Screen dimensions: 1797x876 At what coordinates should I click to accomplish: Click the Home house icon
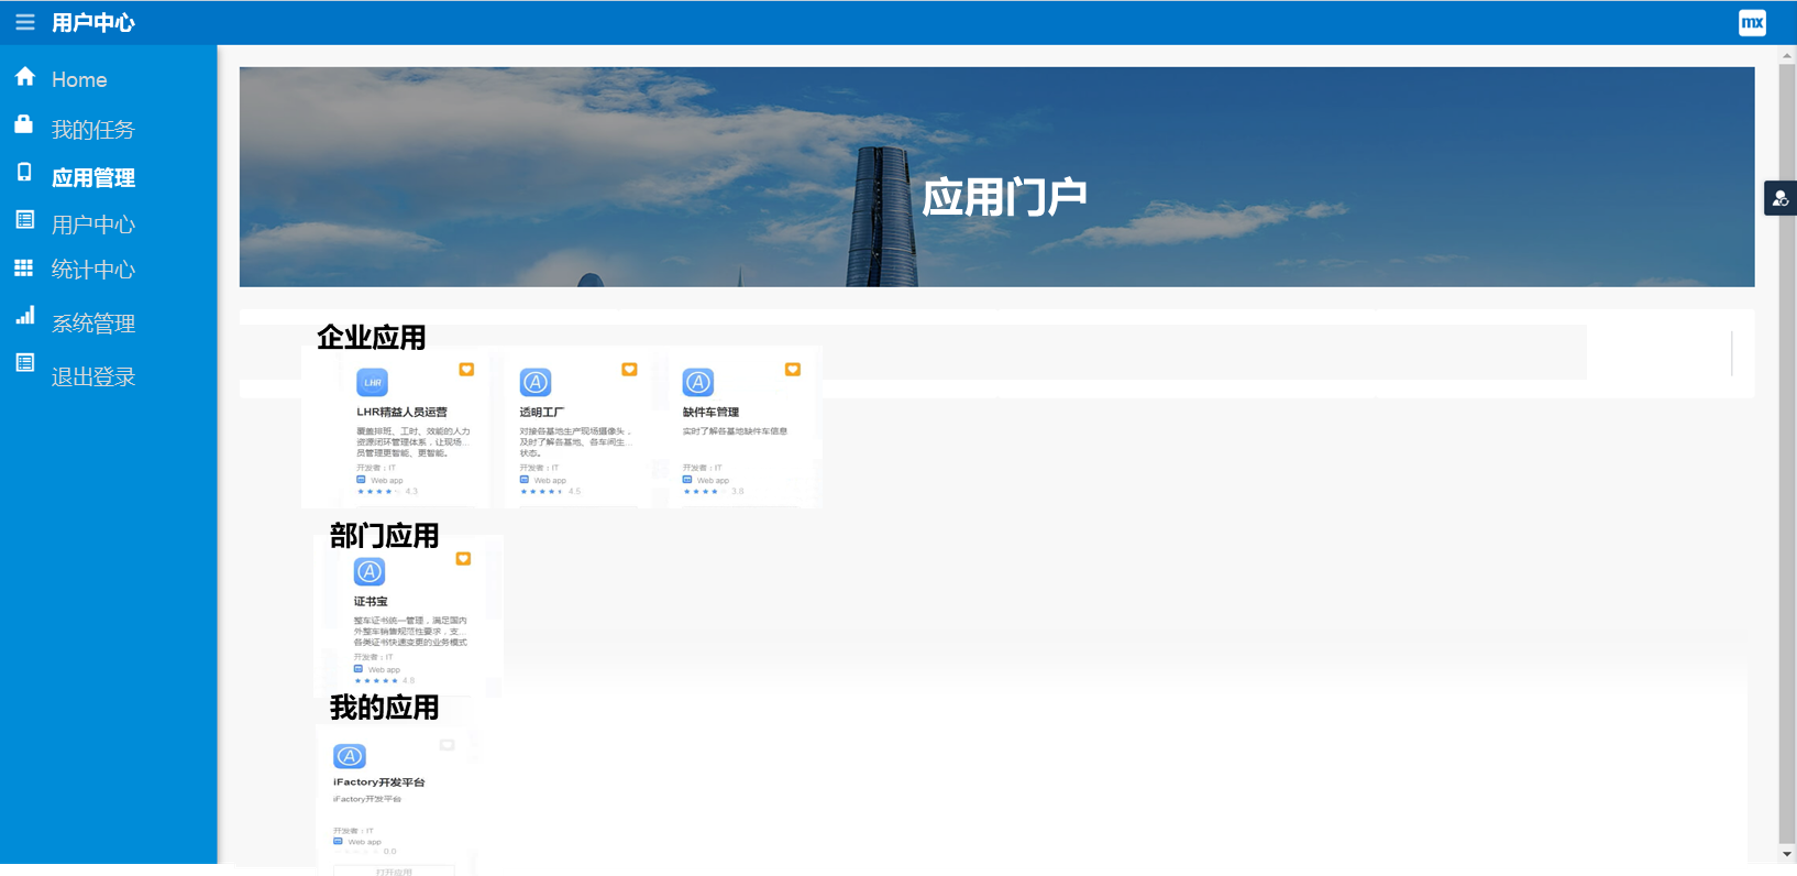tap(25, 77)
